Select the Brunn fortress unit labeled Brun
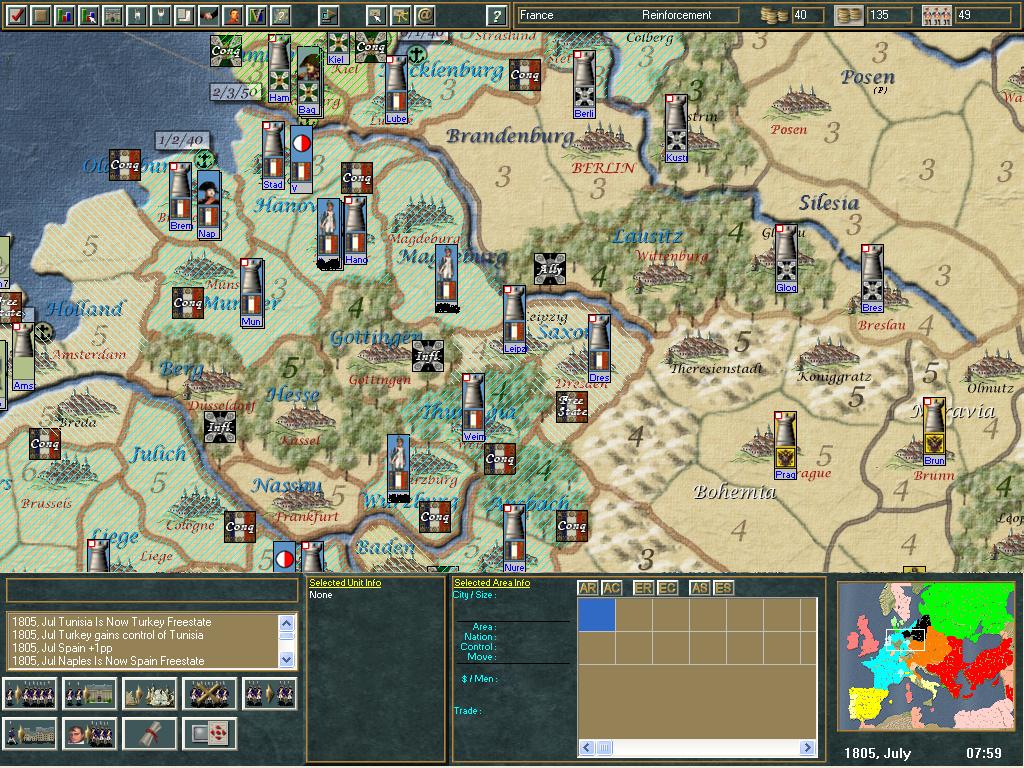Screen dimensions: 1024x768 click(935, 431)
